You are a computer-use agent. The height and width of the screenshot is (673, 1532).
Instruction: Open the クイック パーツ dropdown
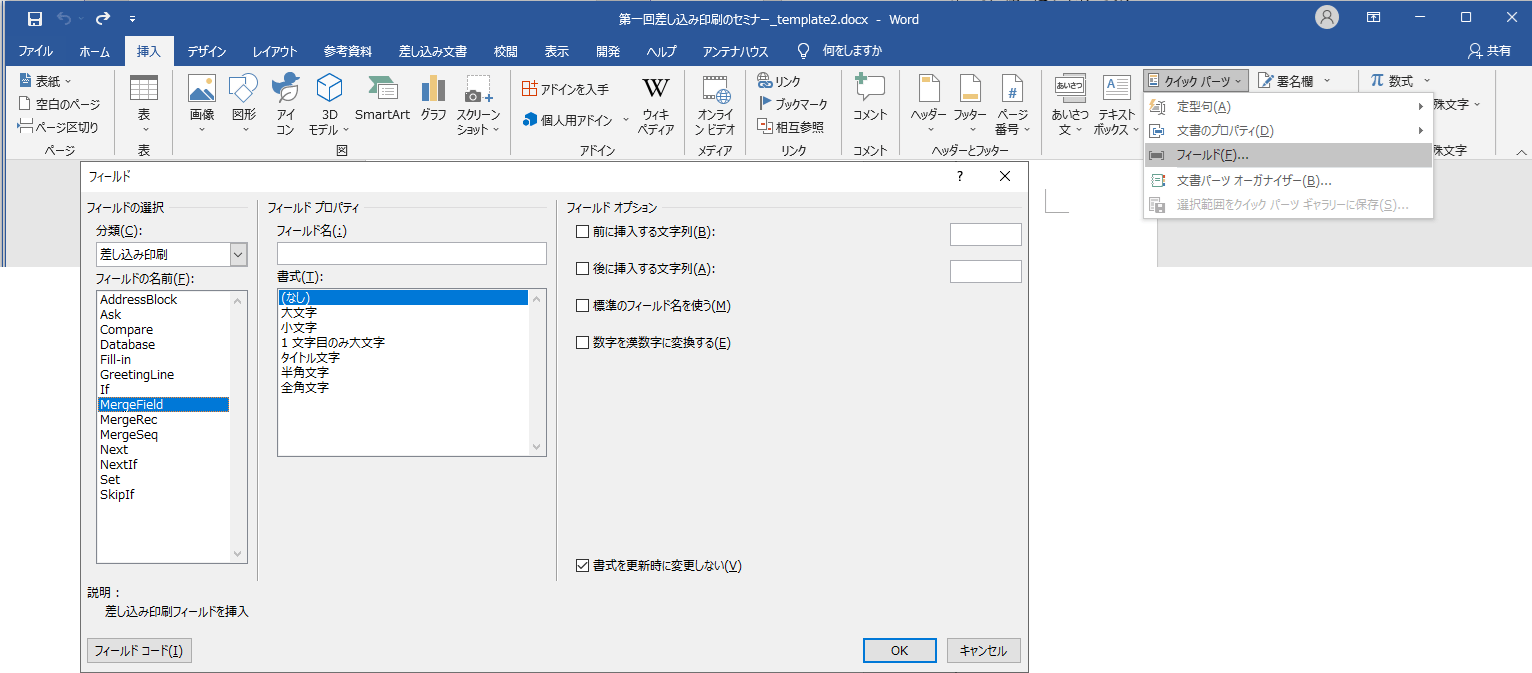(1195, 81)
